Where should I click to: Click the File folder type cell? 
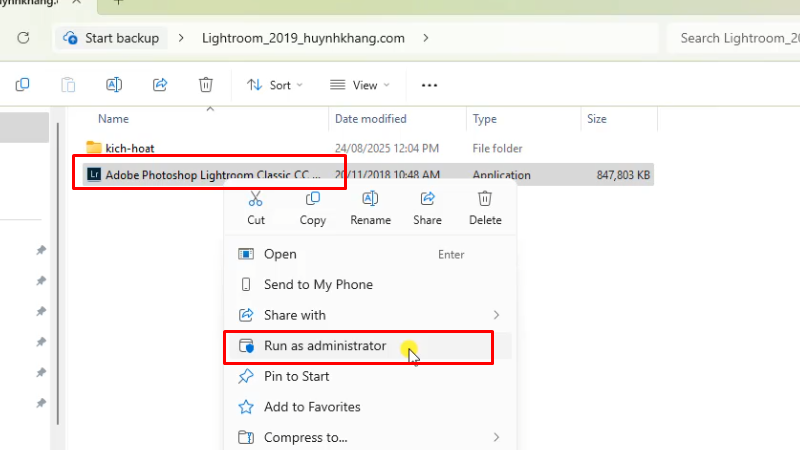[x=497, y=148]
